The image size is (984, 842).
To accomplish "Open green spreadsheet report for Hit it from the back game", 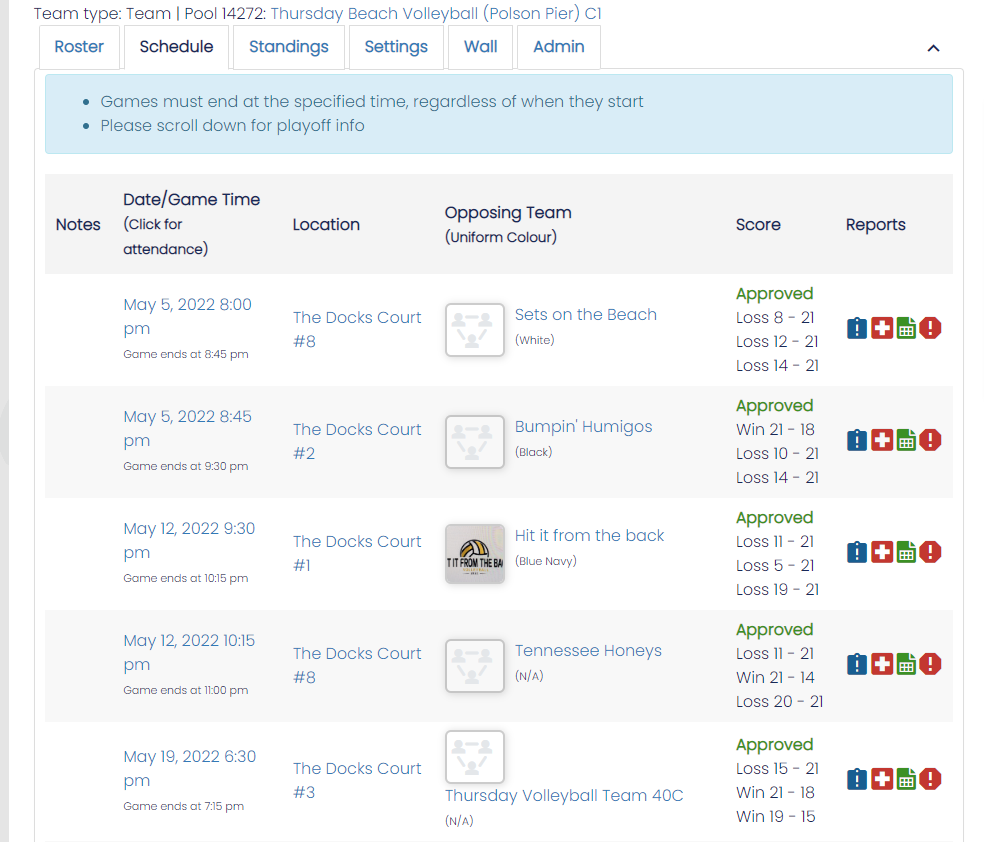I will (x=906, y=552).
